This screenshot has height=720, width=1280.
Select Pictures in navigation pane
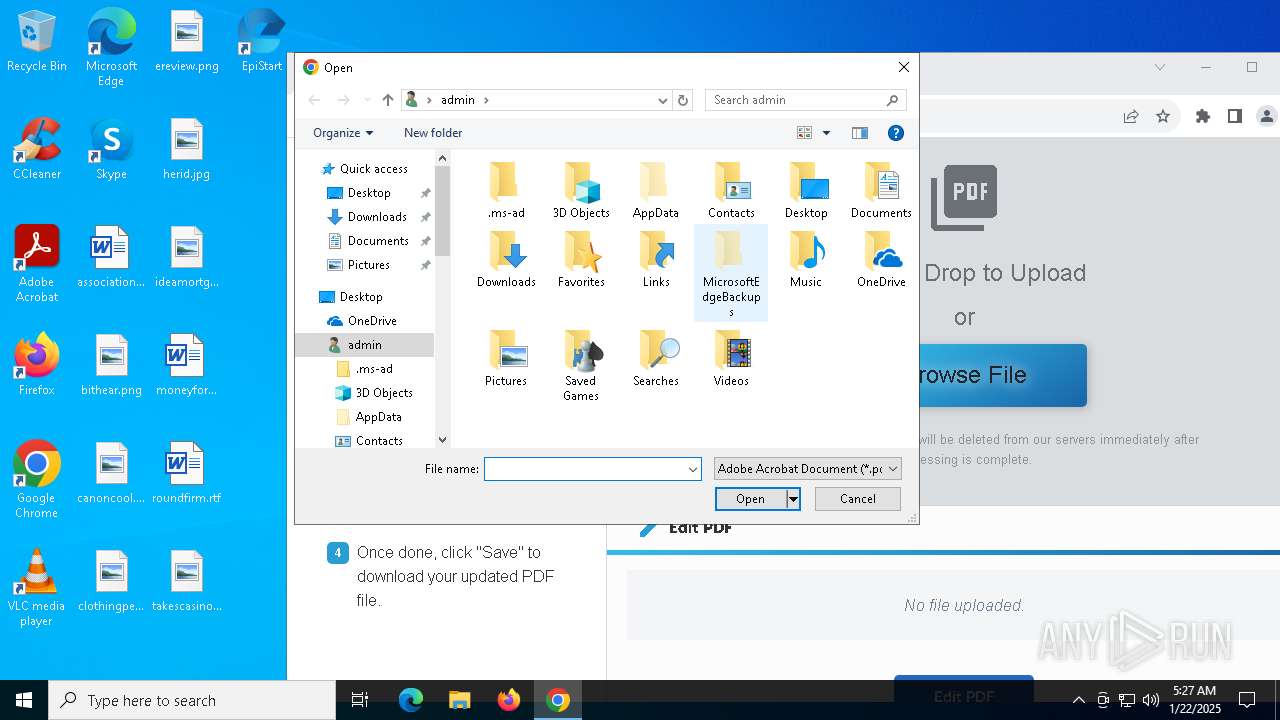pyautogui.click(x=368, y=265)
